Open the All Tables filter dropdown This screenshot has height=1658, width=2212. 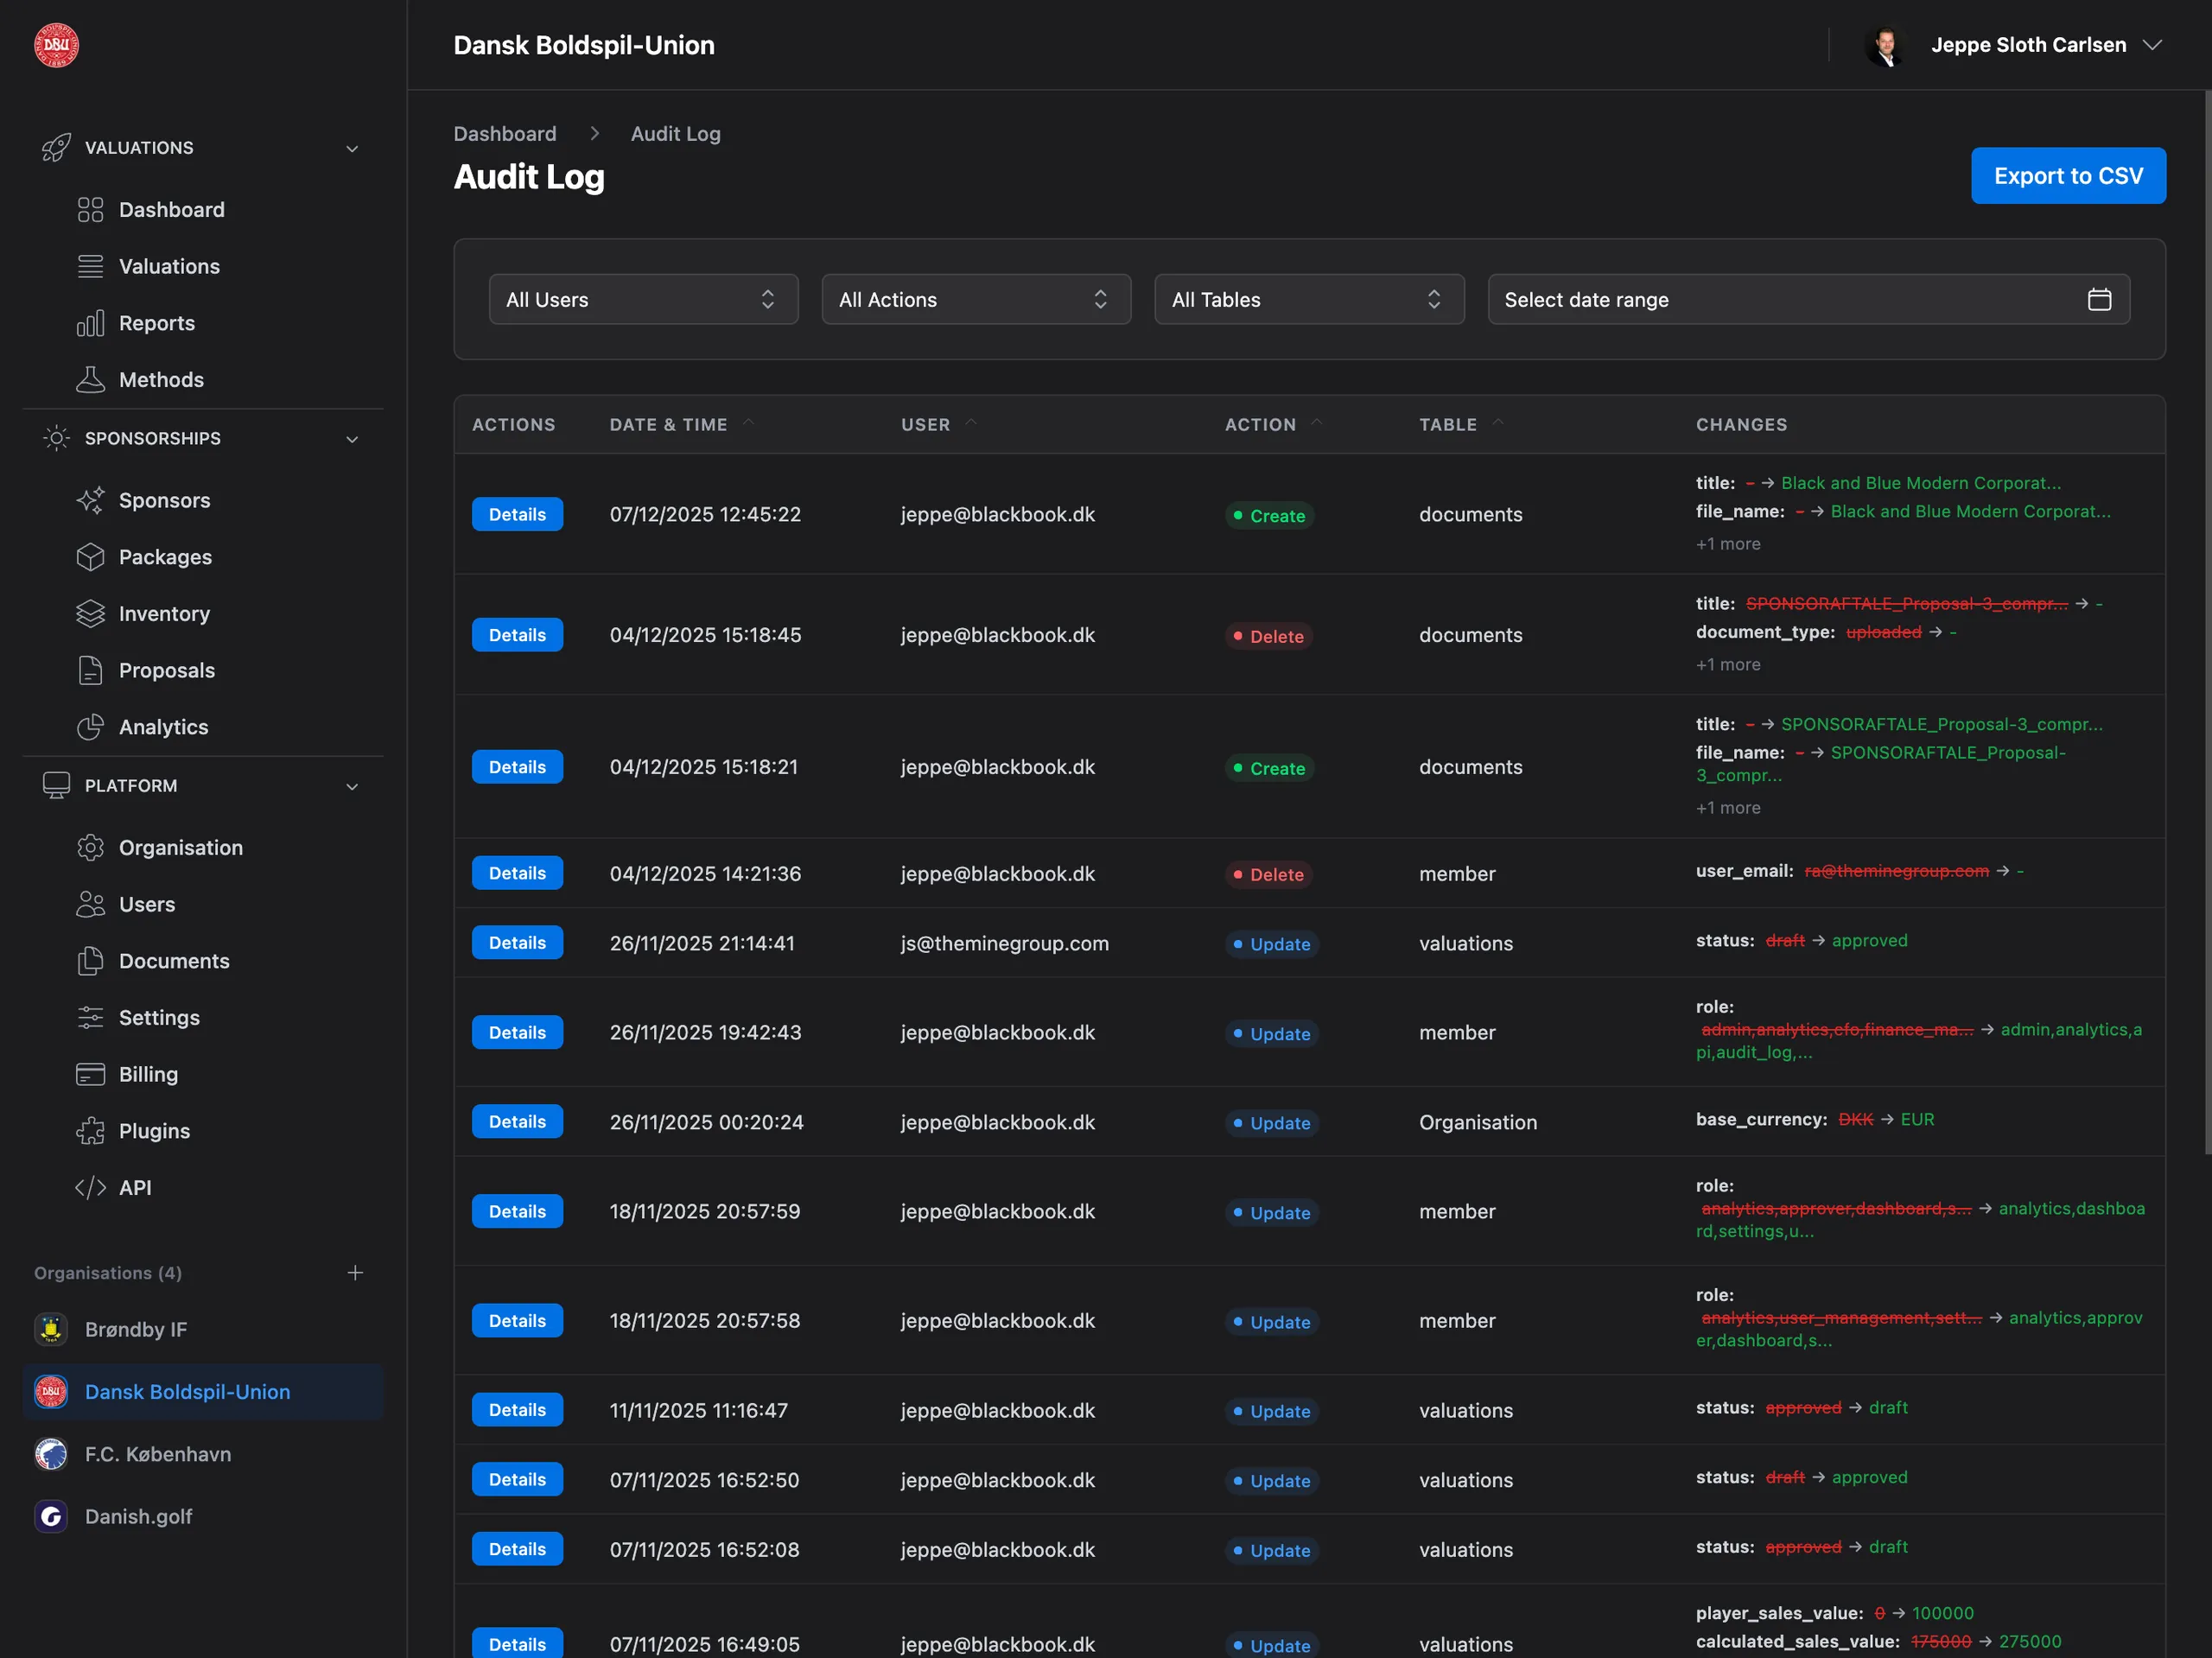(1309, 300)
